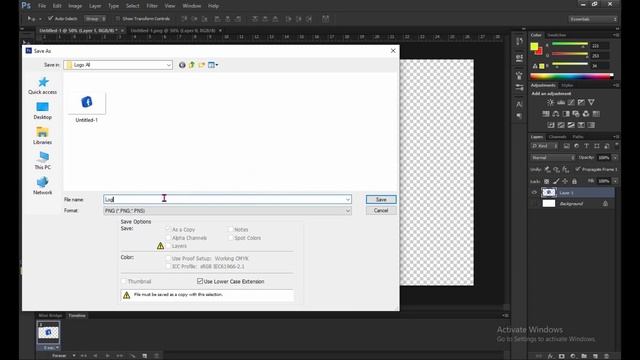Open Libraries in the places bar
640x360 pixels.
43,136
